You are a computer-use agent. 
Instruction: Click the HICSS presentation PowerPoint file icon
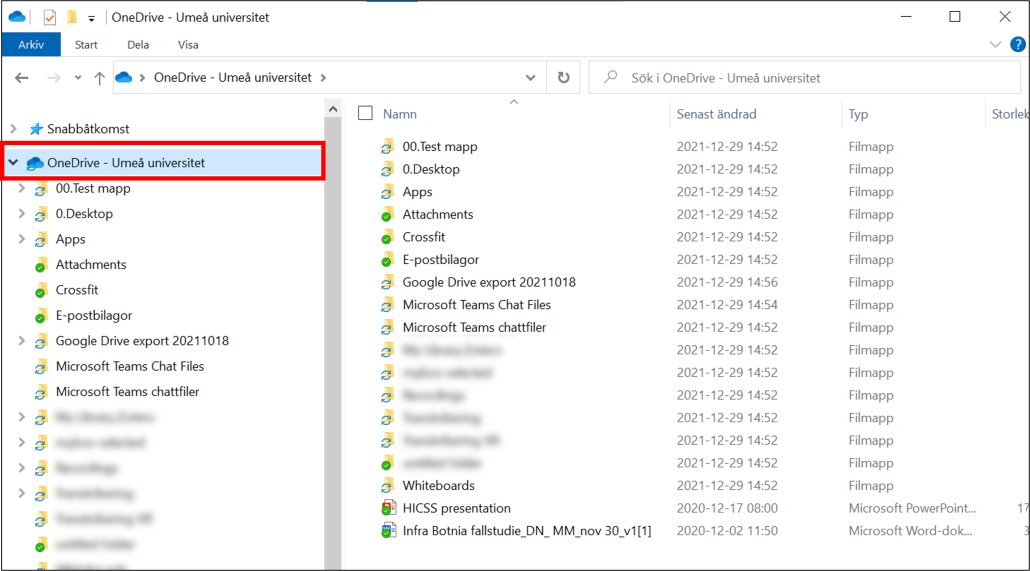pos(388,508)
